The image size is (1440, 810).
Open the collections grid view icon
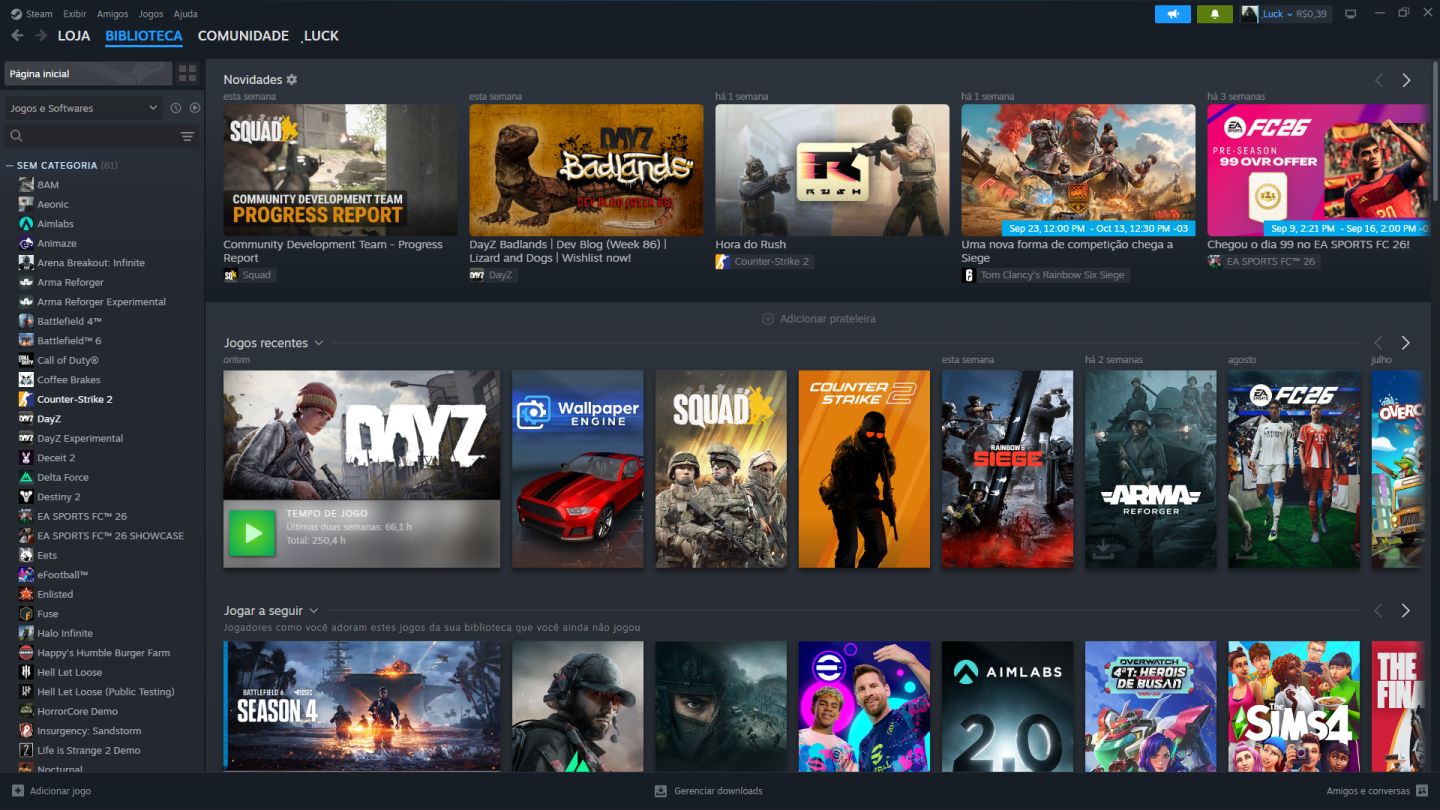(187, 73)
